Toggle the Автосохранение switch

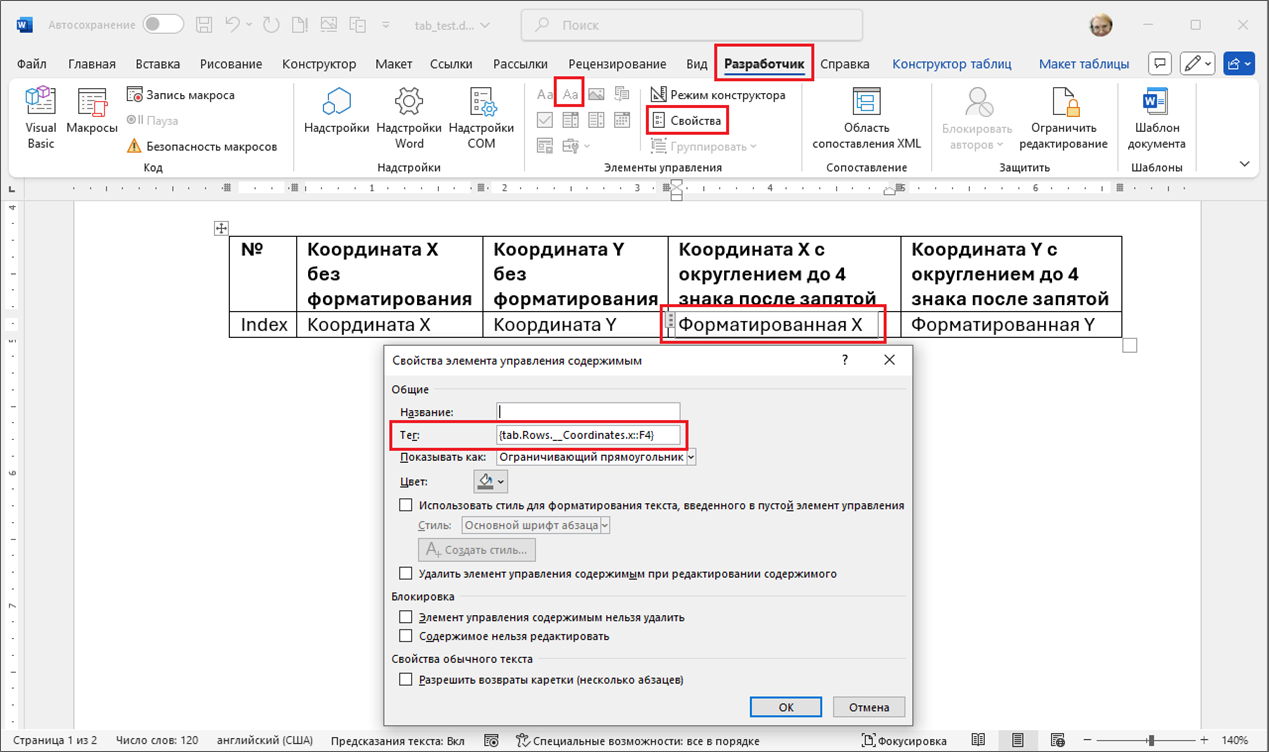click(163, 24)
